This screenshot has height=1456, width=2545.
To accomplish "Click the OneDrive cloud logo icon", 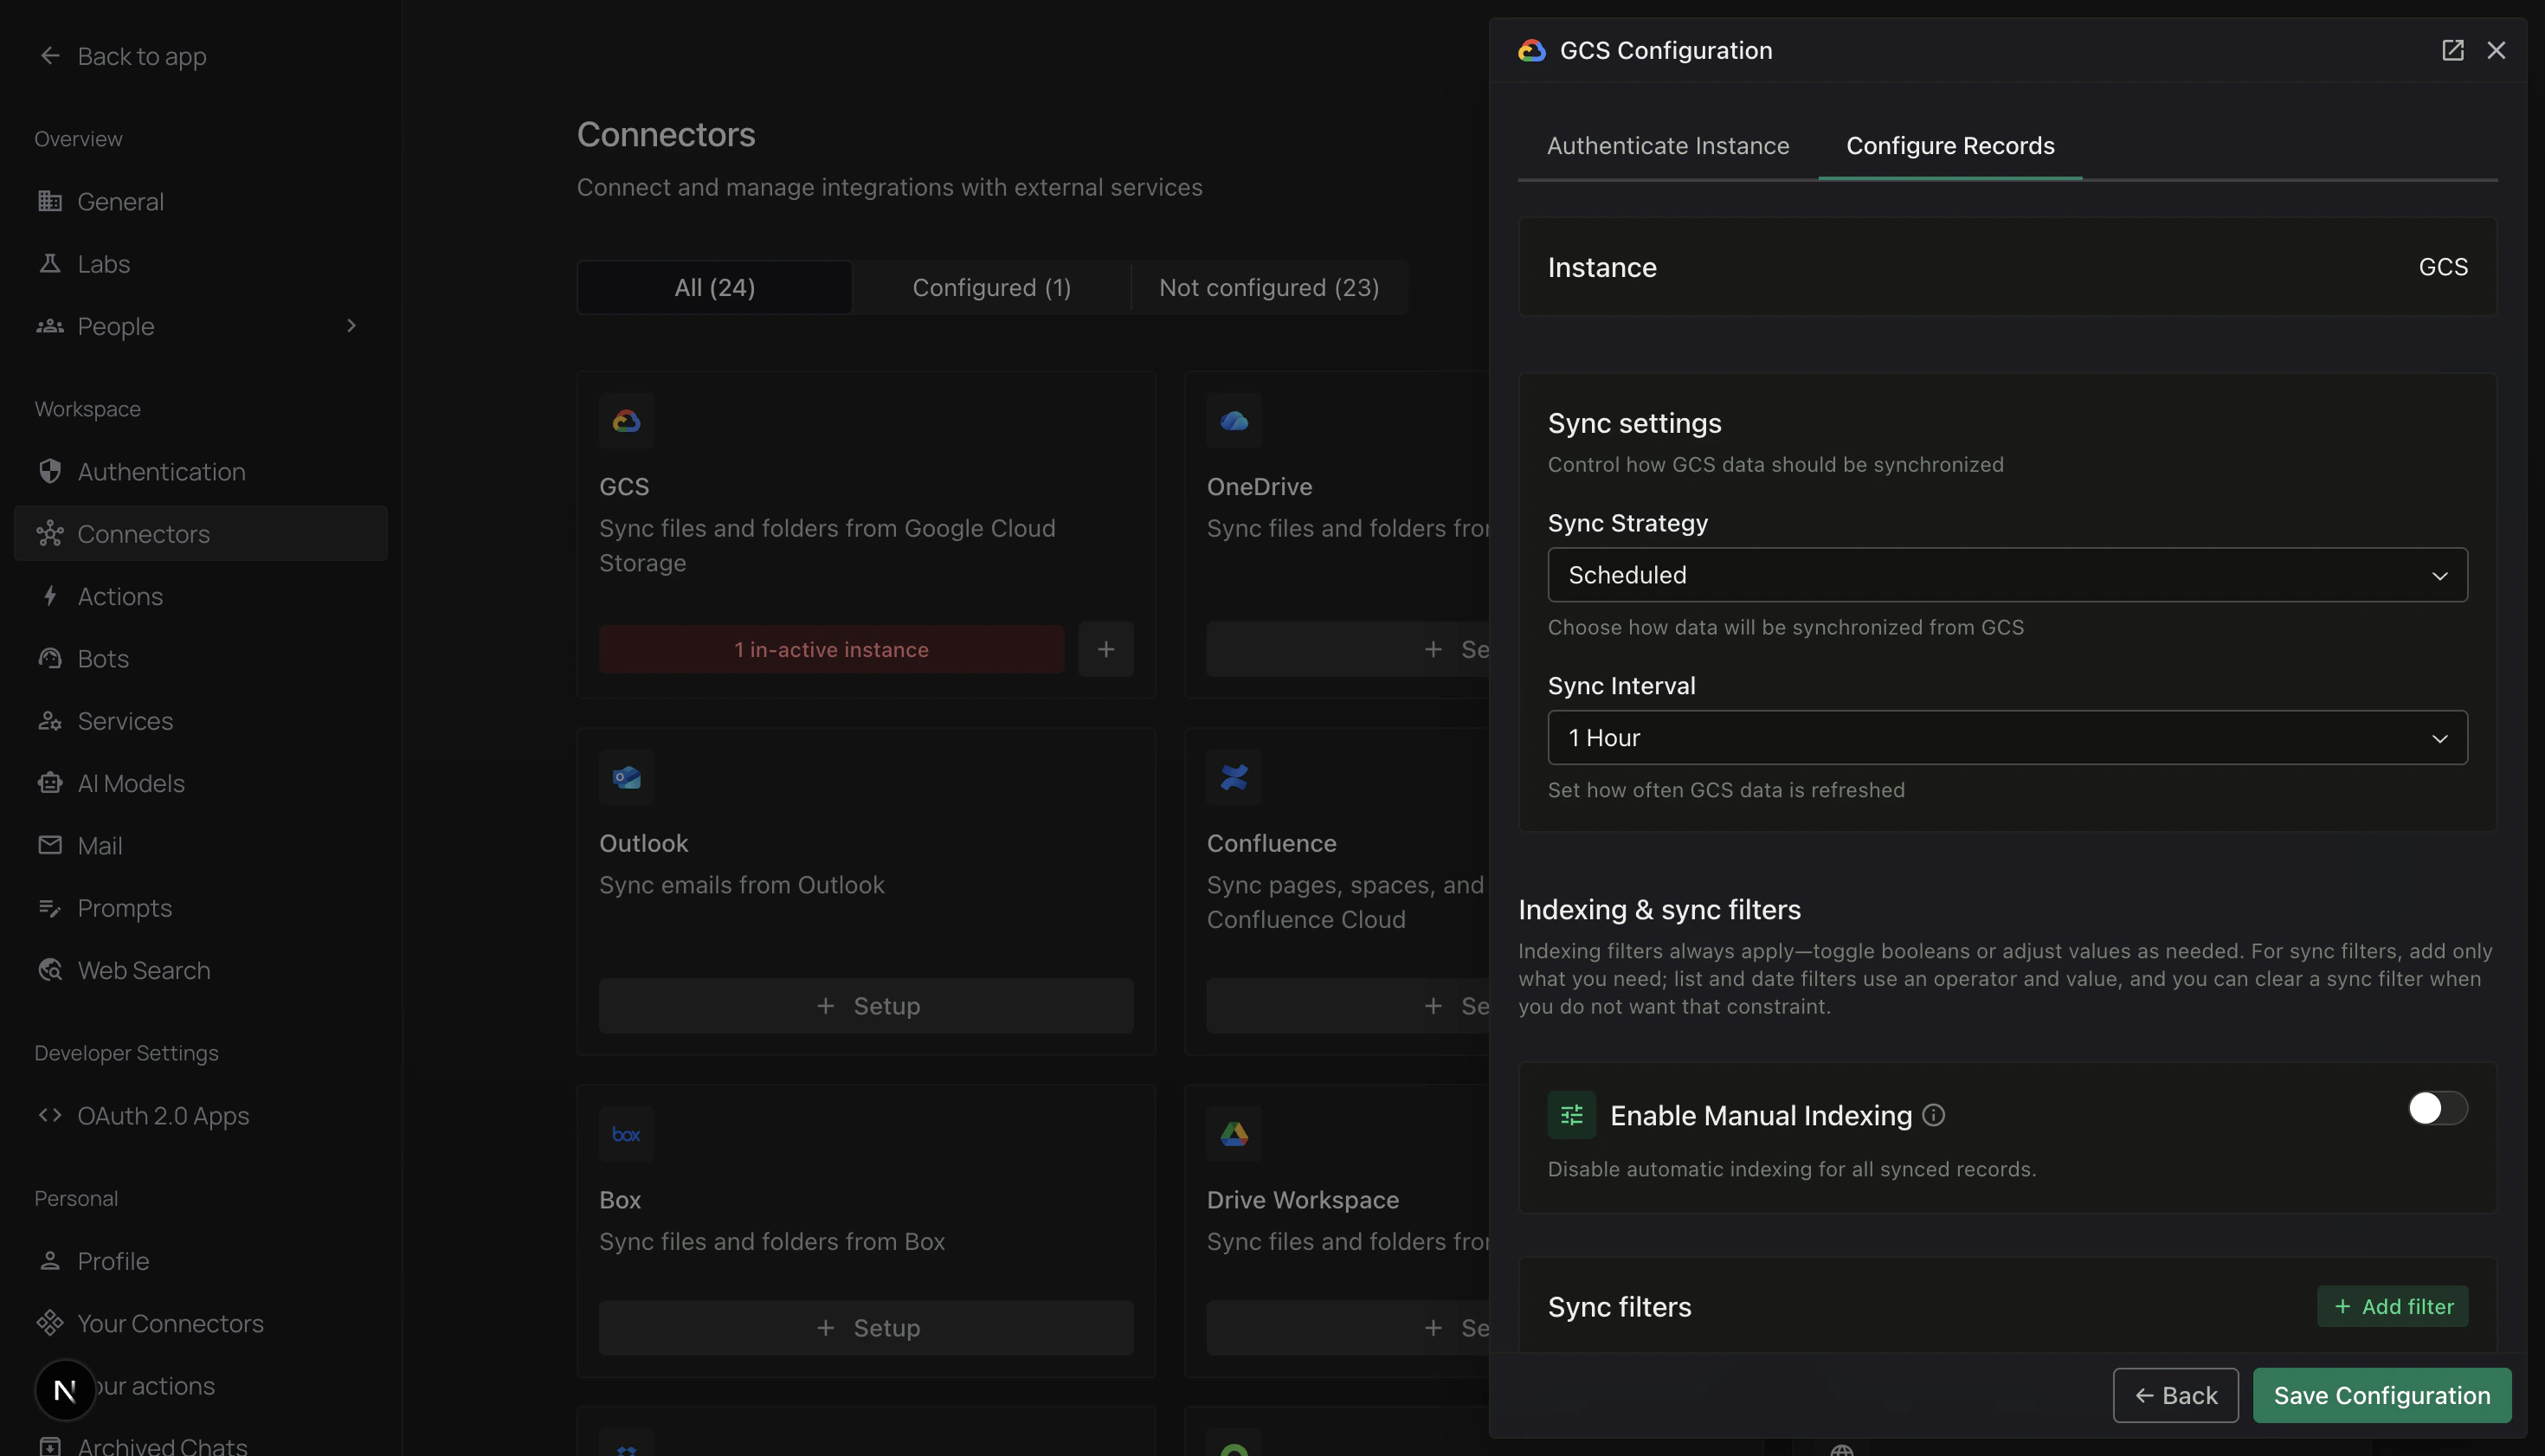I will 1234,421.
